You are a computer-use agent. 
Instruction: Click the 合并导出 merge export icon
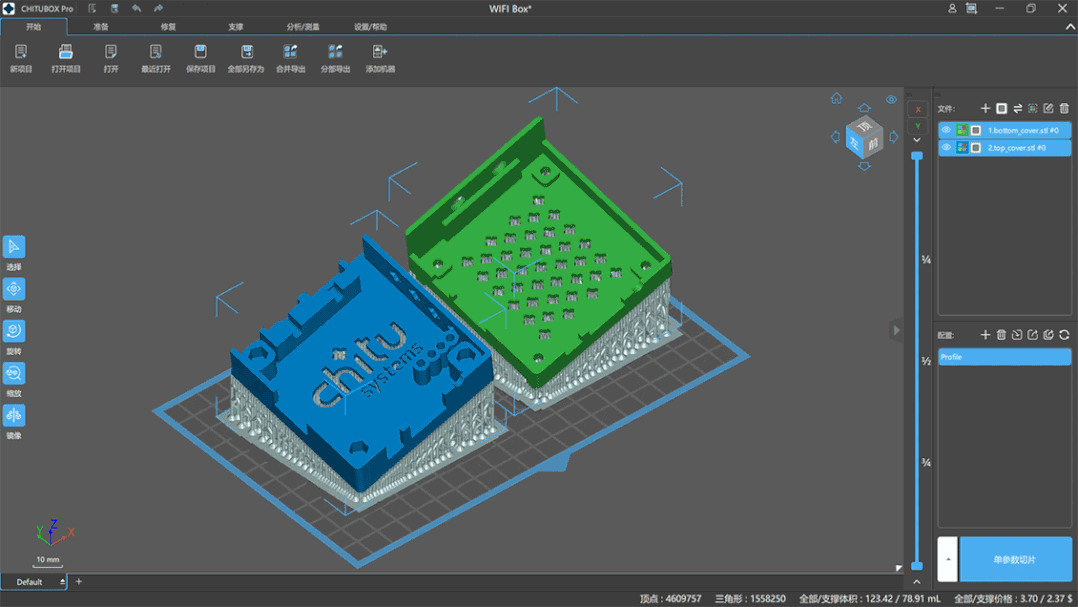pyautogui.click(x=291, y=52)
